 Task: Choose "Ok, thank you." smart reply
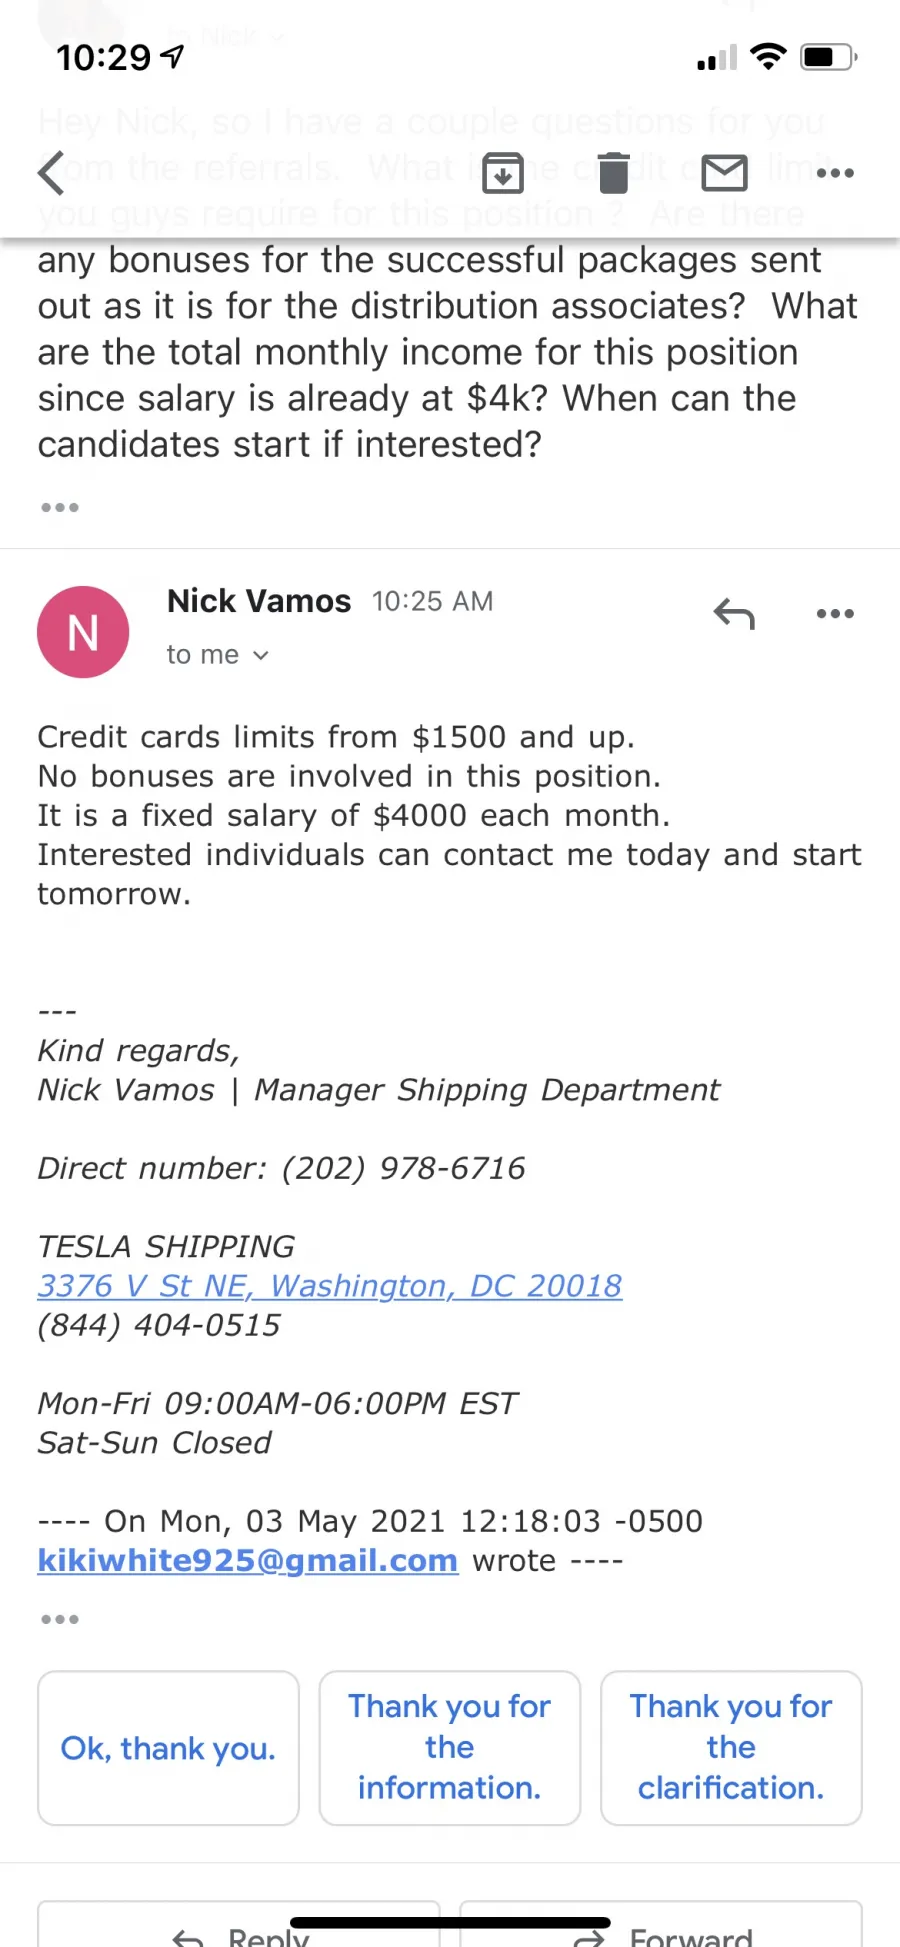168,1748
